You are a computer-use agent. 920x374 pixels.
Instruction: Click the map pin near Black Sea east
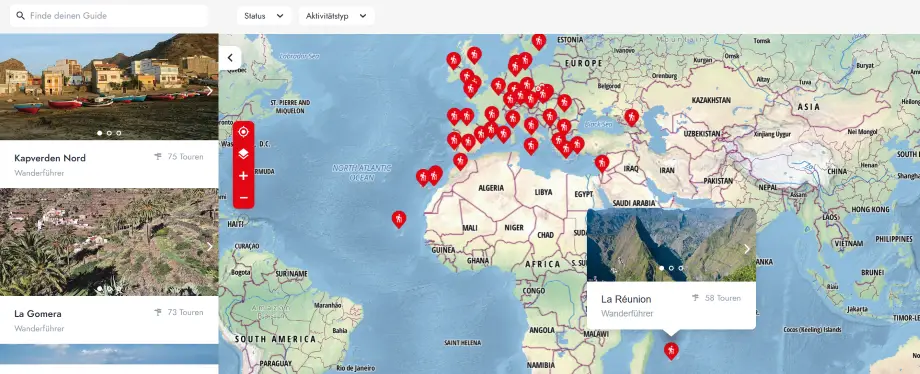tap(631, 117)
